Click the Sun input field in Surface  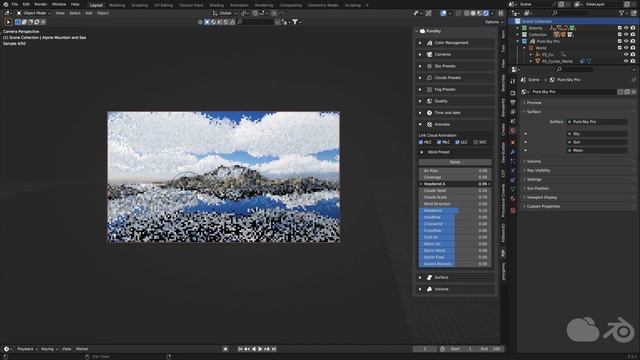click(x=597, y=142)
